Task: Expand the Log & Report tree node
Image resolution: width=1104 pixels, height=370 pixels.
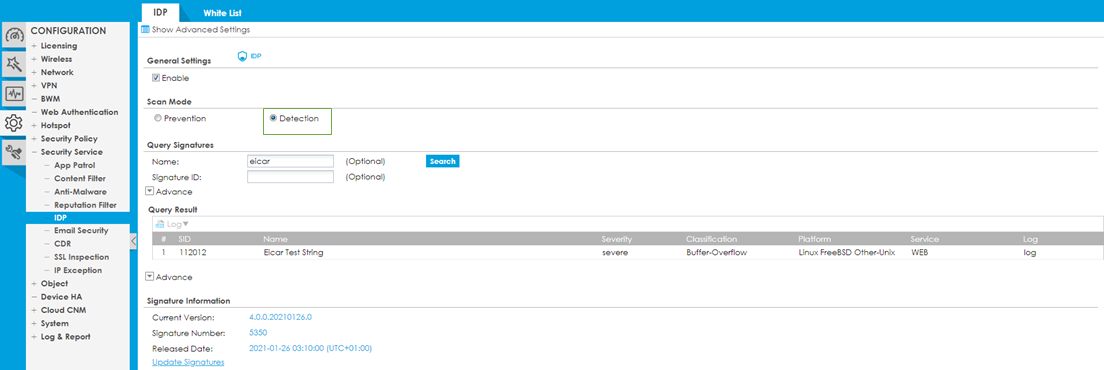Action: pyautogui.click(x=34, y=337)
